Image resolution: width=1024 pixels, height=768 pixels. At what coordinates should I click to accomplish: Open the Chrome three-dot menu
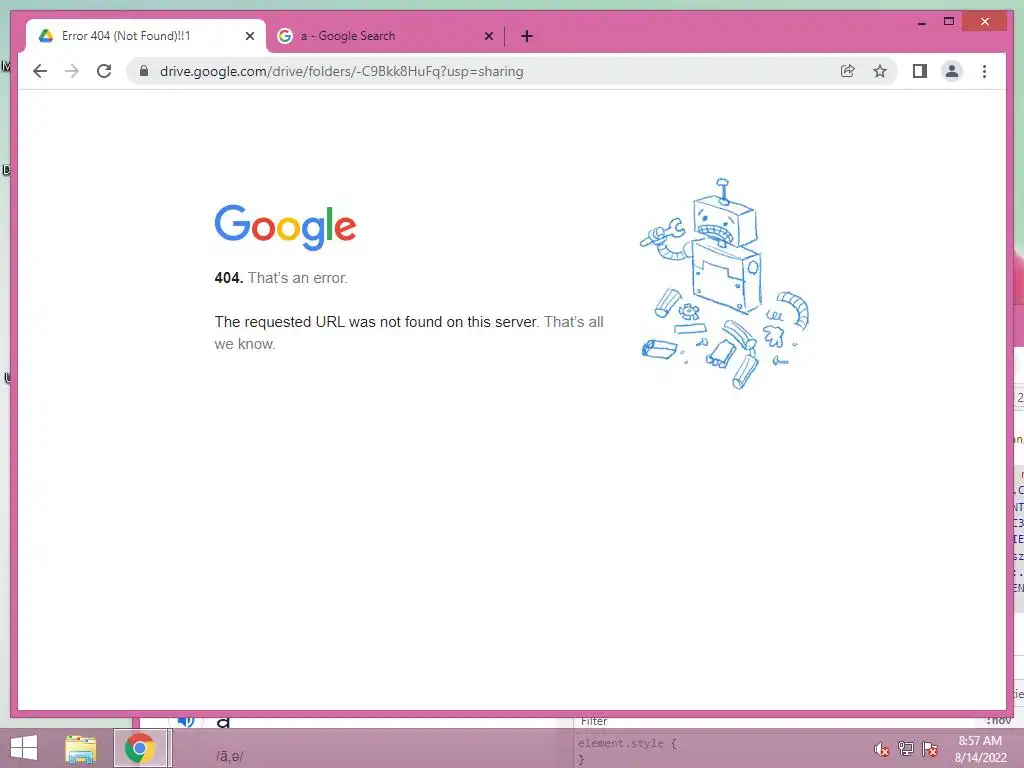984,71
